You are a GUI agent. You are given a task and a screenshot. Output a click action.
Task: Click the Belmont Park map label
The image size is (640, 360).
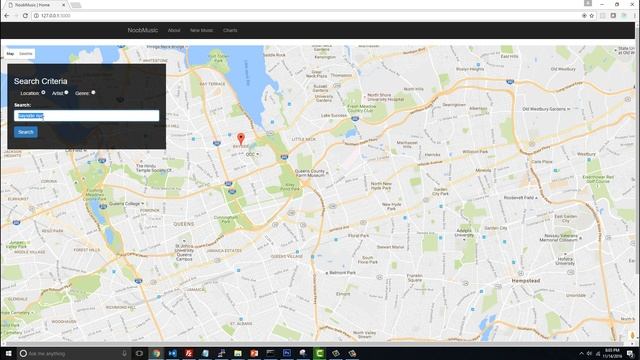[x=342, y=272]
